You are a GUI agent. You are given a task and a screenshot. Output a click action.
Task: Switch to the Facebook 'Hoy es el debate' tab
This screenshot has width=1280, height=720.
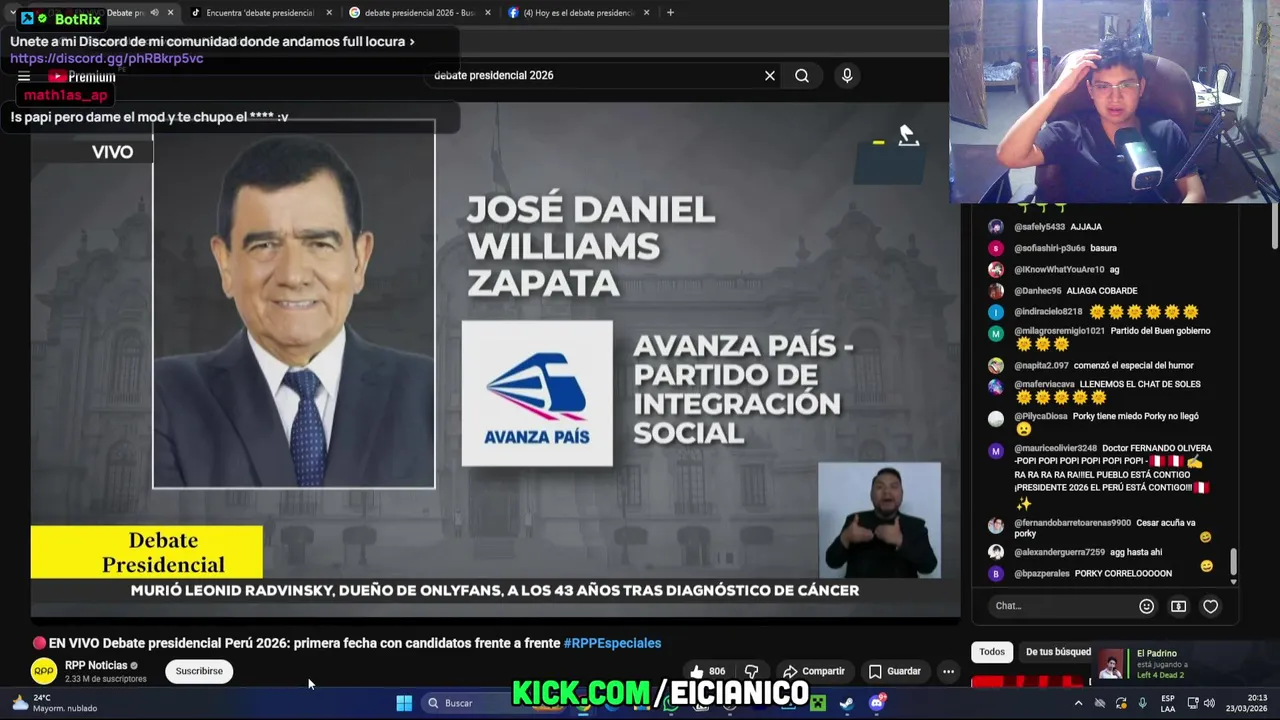pos(577,13)
